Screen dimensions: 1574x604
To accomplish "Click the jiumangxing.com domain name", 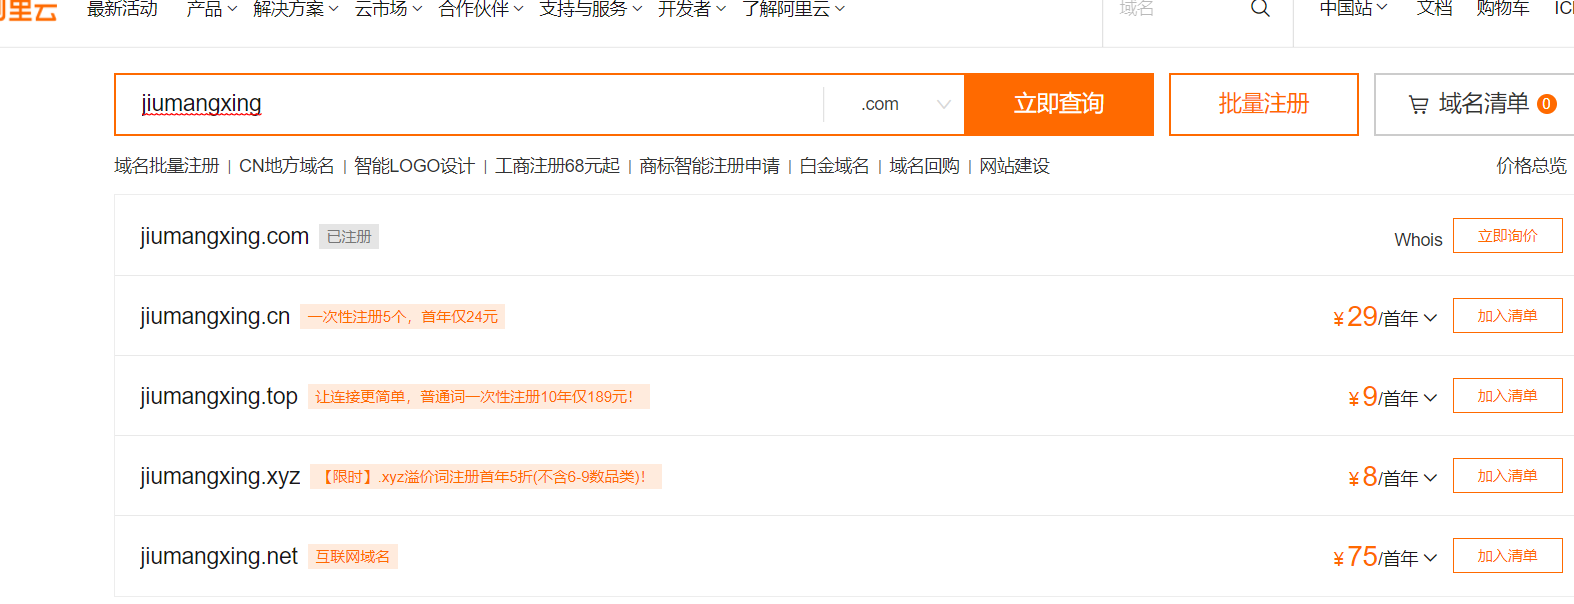I will (224, 237).
